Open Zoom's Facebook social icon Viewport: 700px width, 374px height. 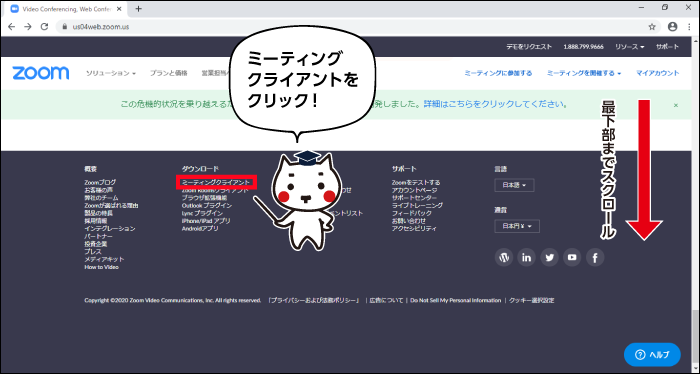pos(595,258)
